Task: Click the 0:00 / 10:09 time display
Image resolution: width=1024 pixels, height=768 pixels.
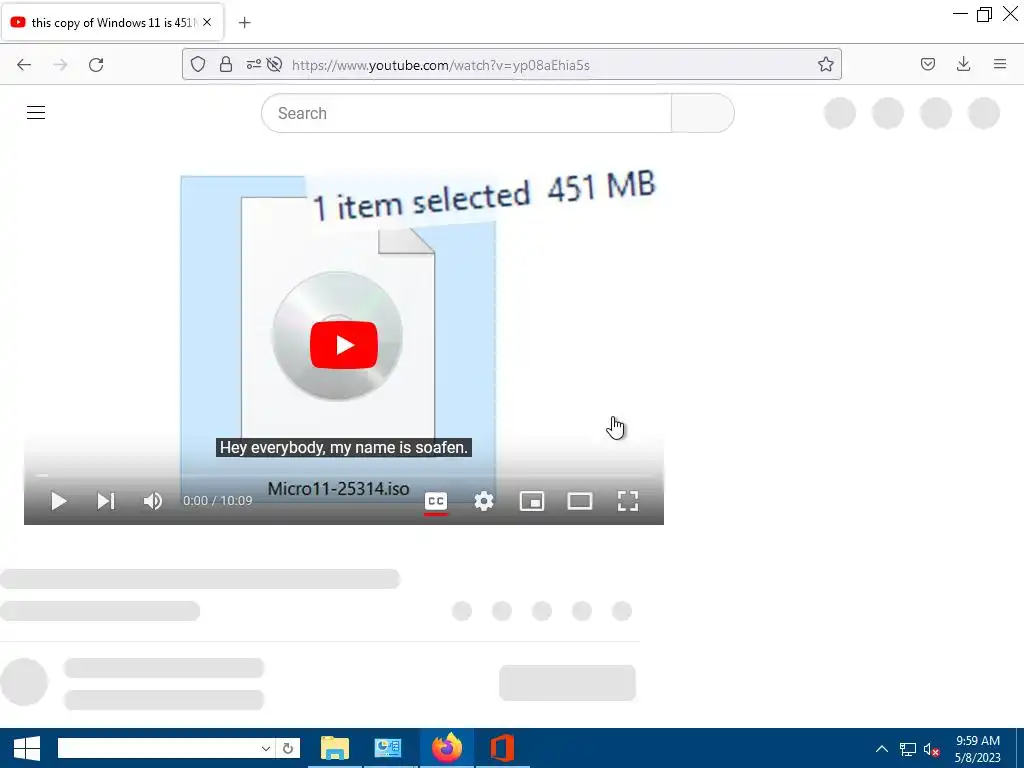Action: 217,501
